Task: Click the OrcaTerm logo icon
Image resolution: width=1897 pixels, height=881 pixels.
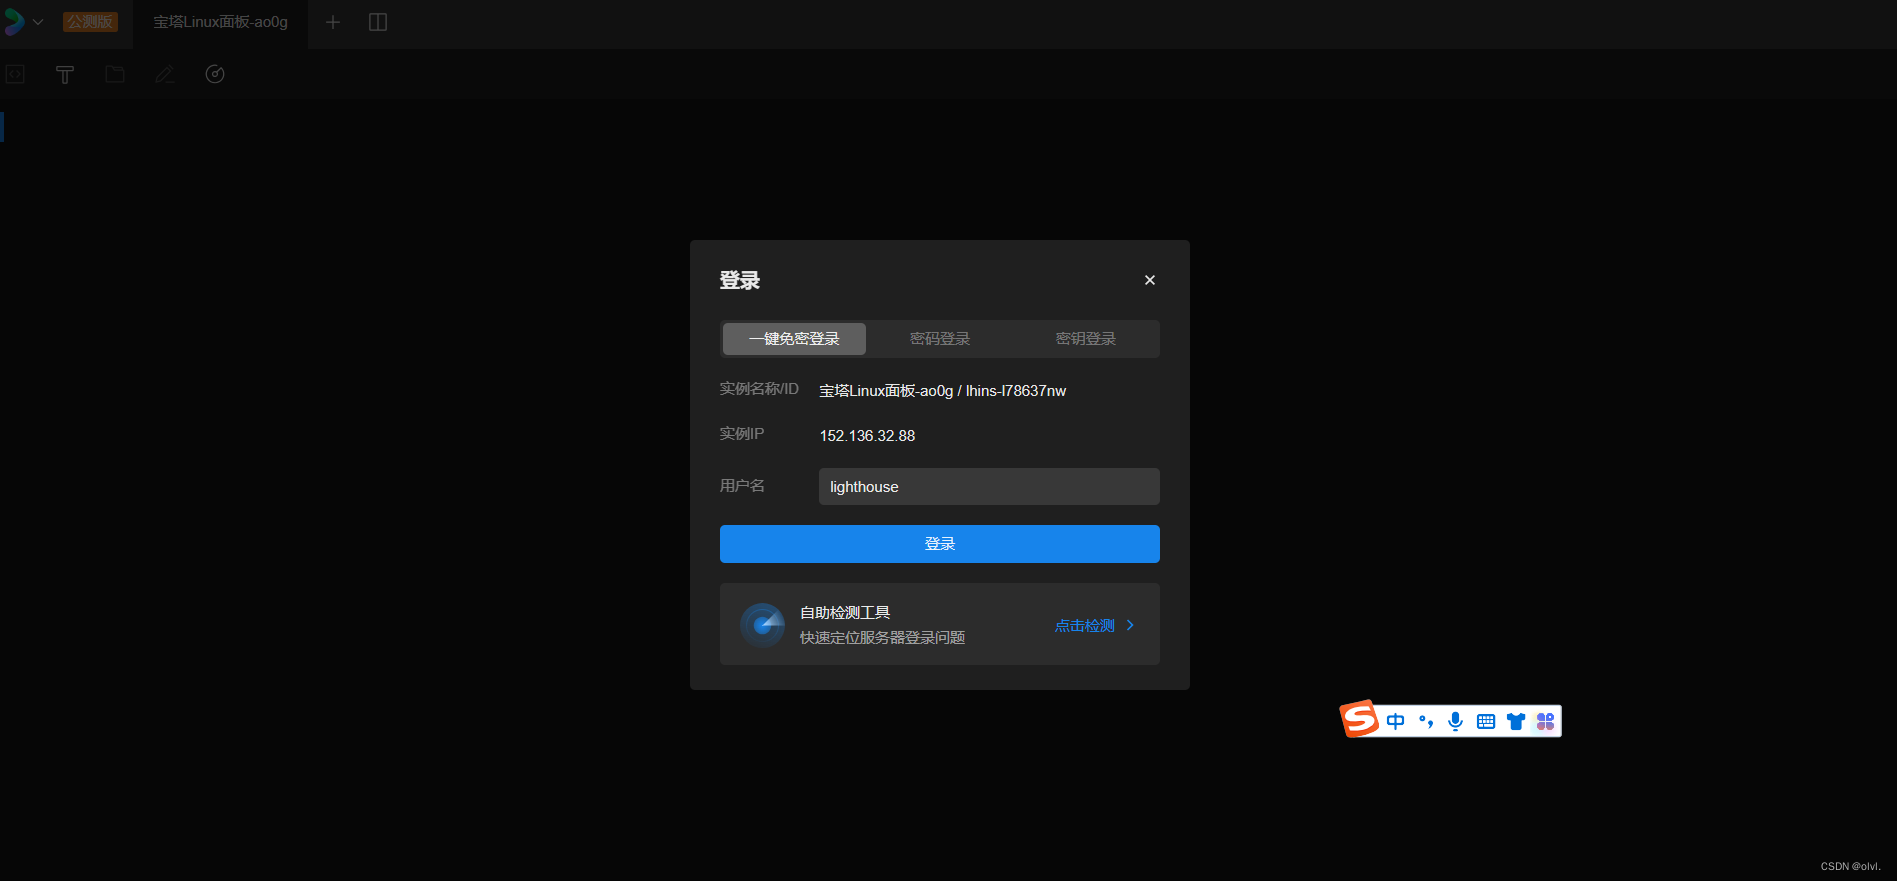Action: coord(13,21)
